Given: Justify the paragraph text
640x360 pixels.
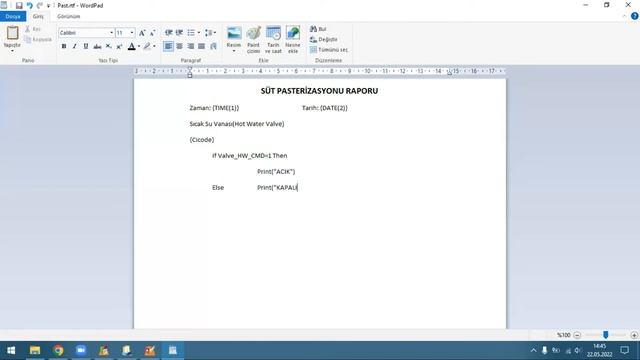Looking at the screenshot, I should tap(202, 47).
